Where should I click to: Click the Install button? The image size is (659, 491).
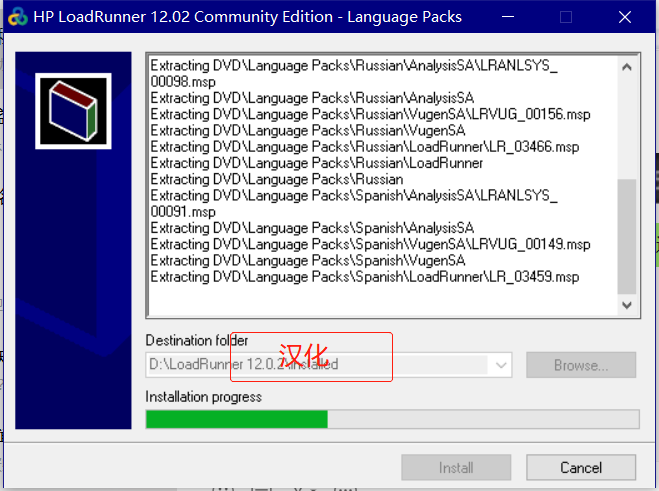456,467
